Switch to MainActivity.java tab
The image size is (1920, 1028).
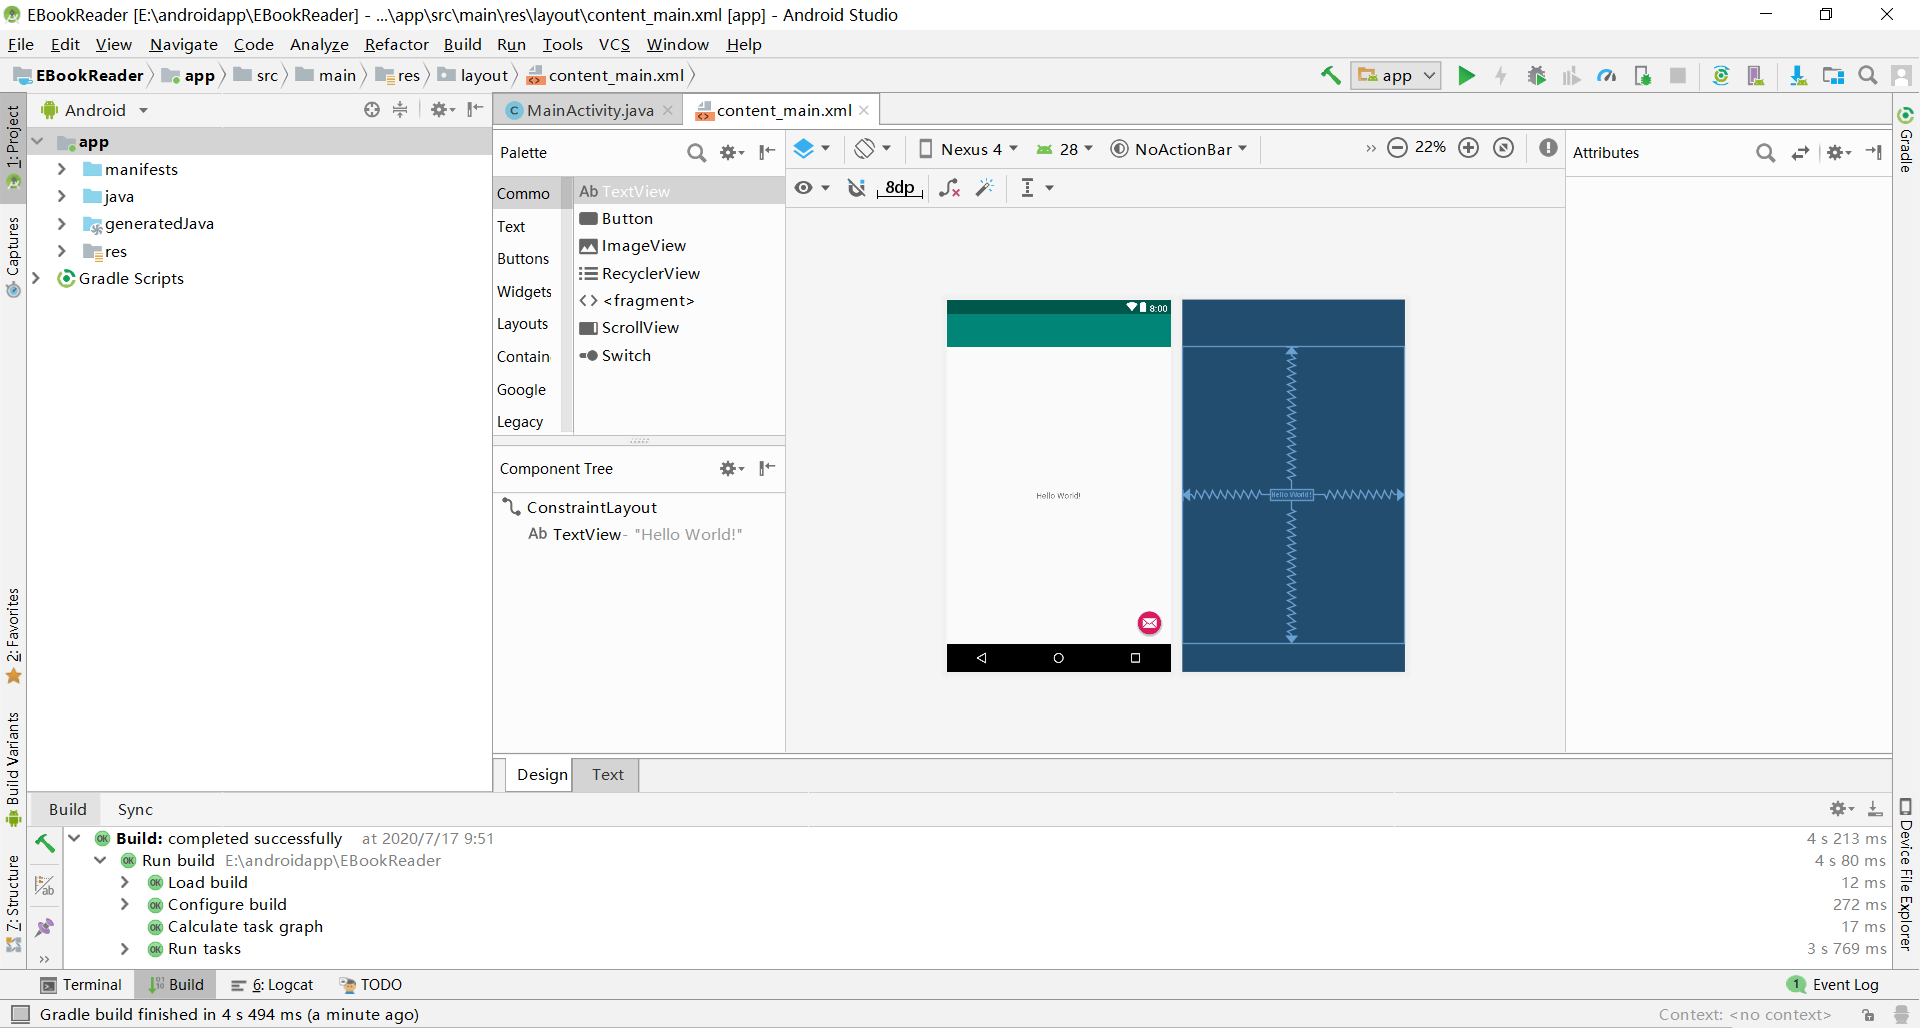[x=590, y=110]
